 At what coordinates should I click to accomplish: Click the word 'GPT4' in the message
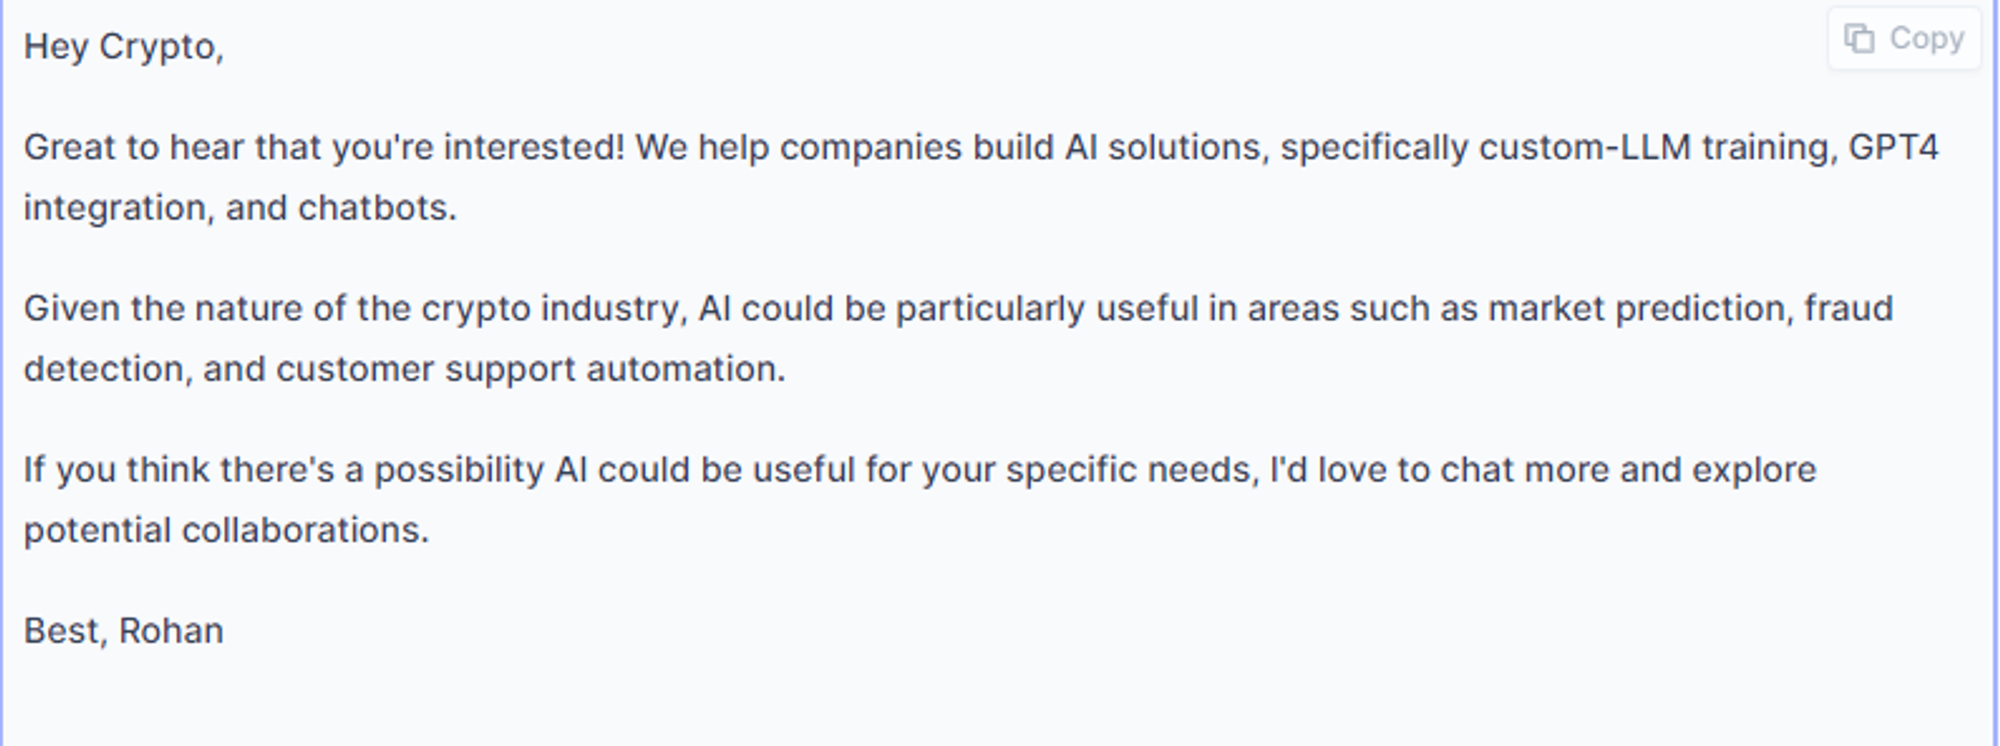(1893, 148)
